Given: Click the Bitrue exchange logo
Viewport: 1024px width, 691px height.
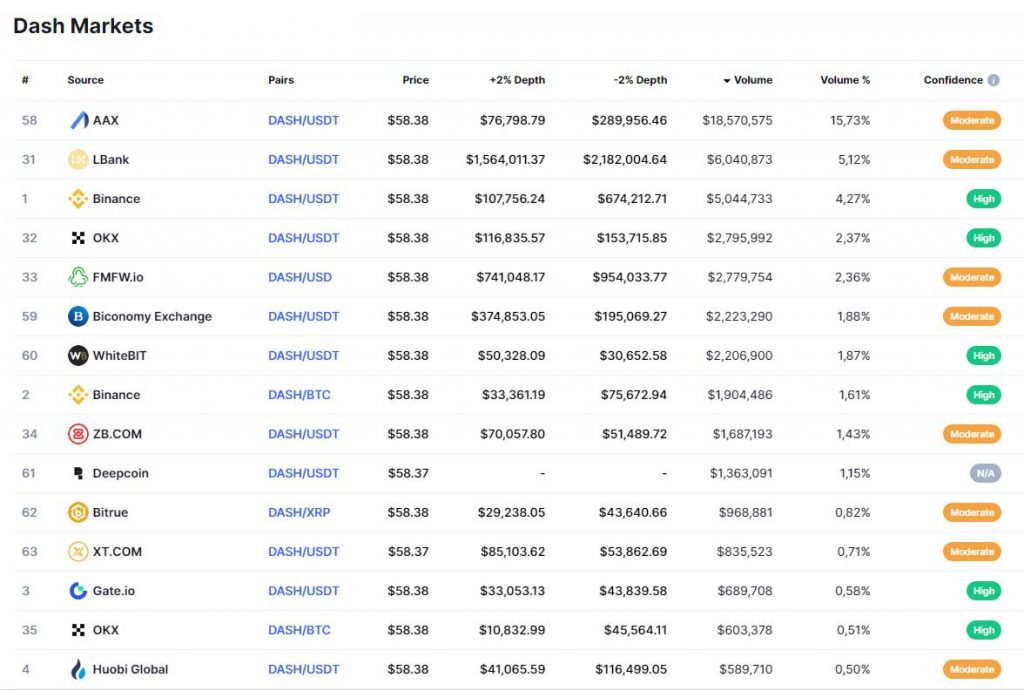Looking at the screenshot, I should point(78,512).
